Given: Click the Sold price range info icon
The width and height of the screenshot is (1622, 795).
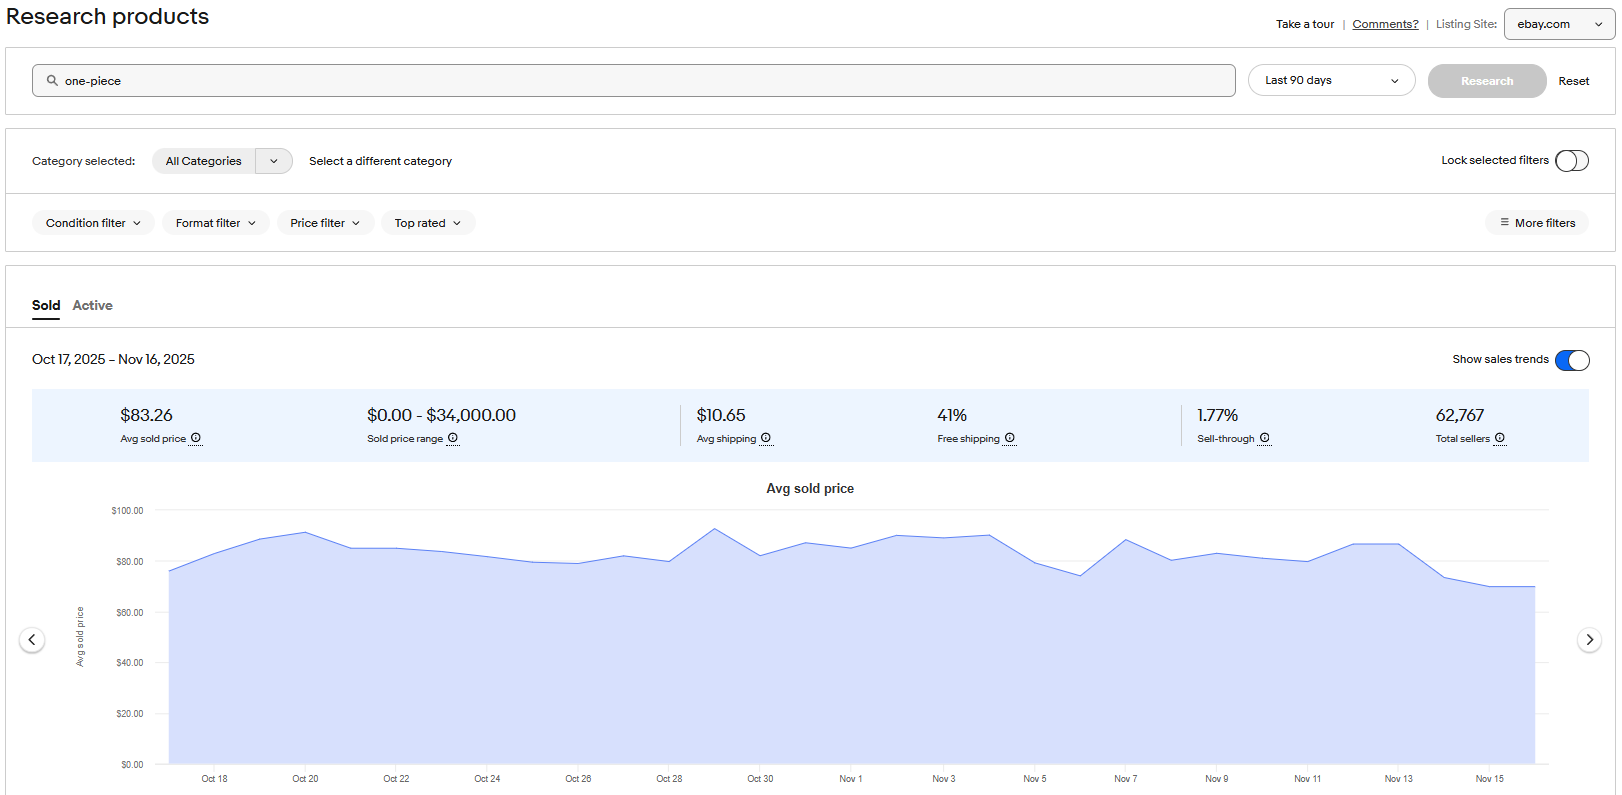Looking at the screenshot, I should click(x=453, y=438).
